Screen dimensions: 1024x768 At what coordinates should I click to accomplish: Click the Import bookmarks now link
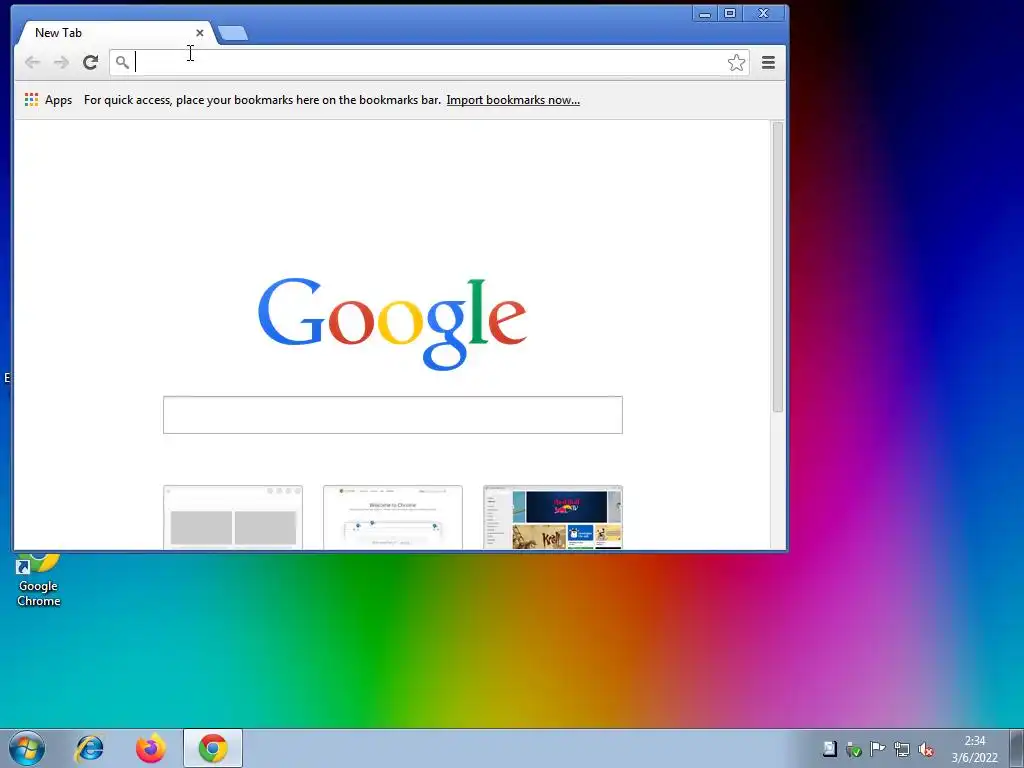point(513,100)
